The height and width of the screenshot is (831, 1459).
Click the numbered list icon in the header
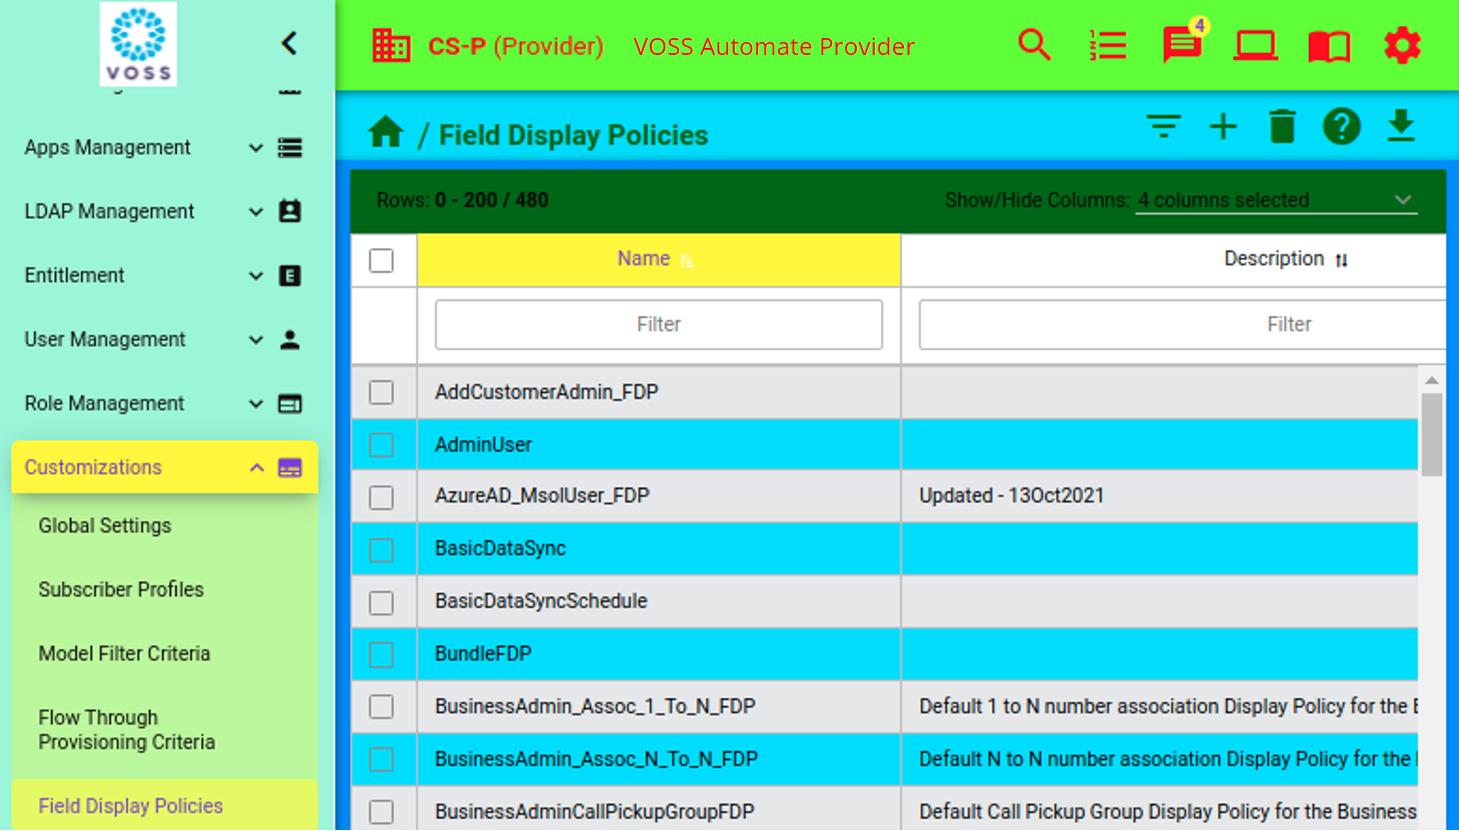[x=1107, y=45]
